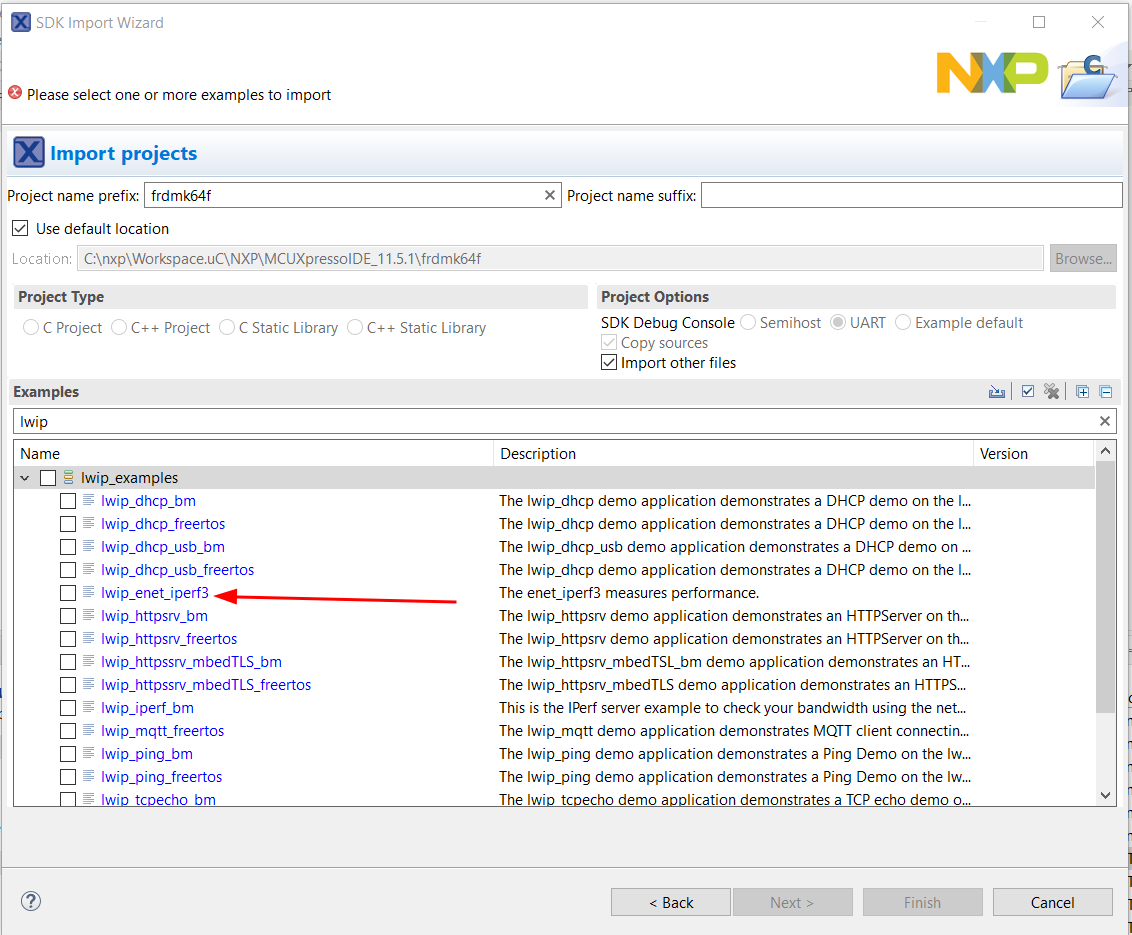Toggle the lwip_examples group checkbox
1132x935 pixels.
(x=47, y=478)
